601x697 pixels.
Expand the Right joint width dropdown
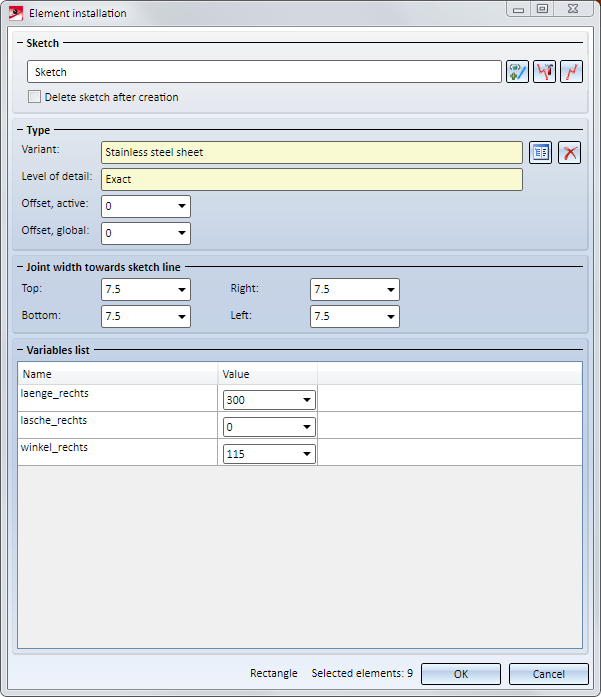point(391,290)
